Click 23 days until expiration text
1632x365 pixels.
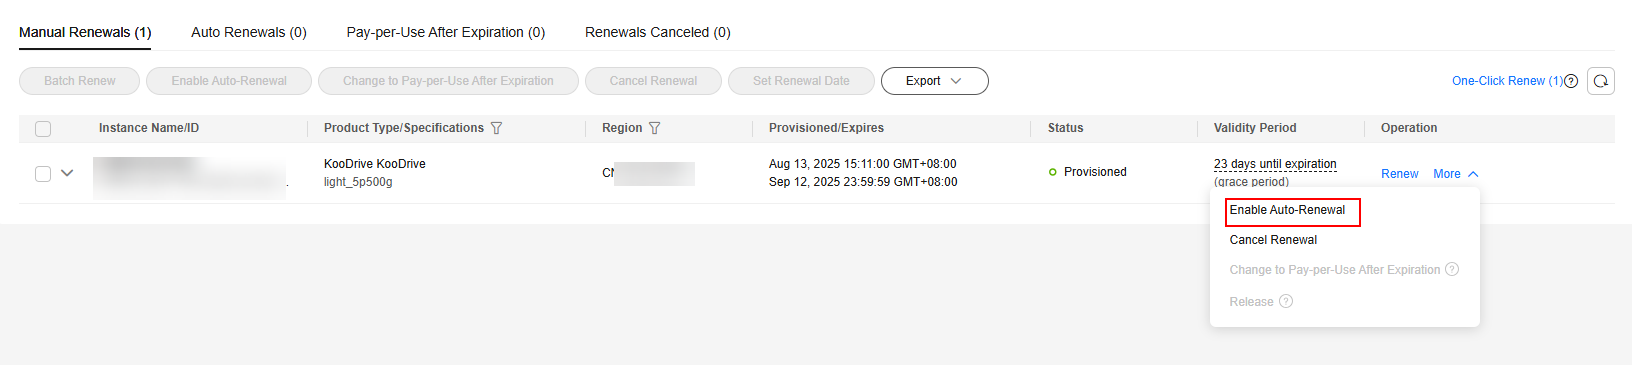point(1275,164)
